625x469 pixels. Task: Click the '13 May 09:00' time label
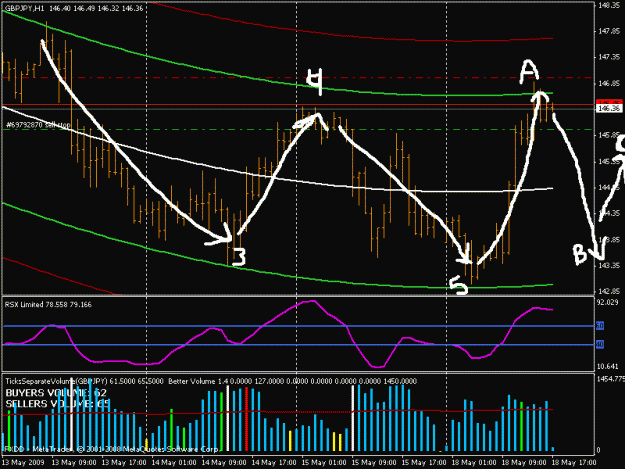point(74,463)
